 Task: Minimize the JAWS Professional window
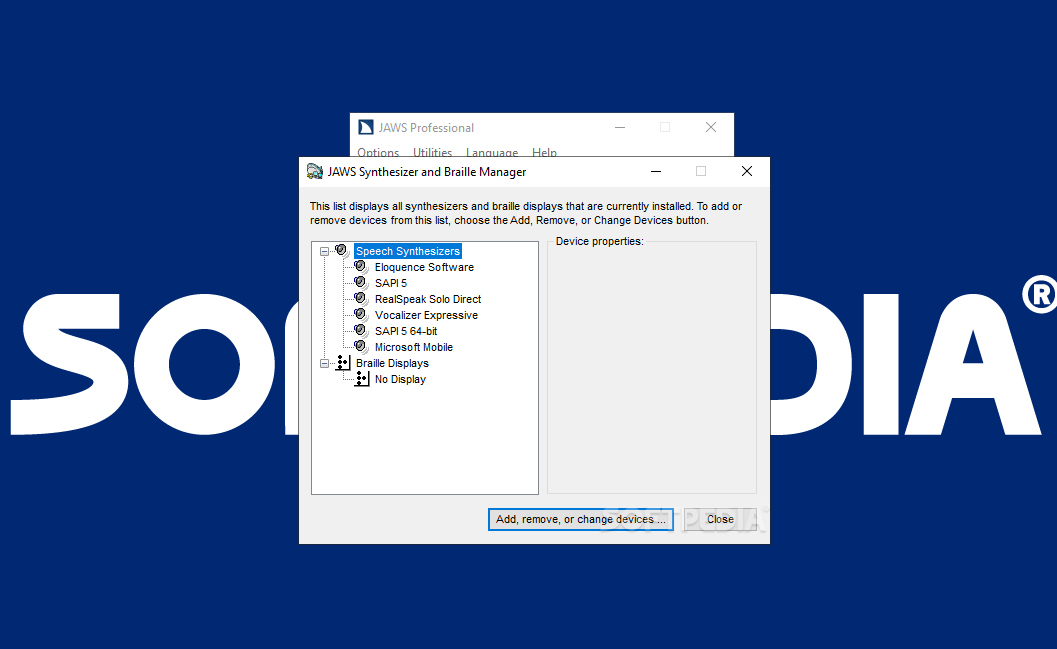(620, 127)
